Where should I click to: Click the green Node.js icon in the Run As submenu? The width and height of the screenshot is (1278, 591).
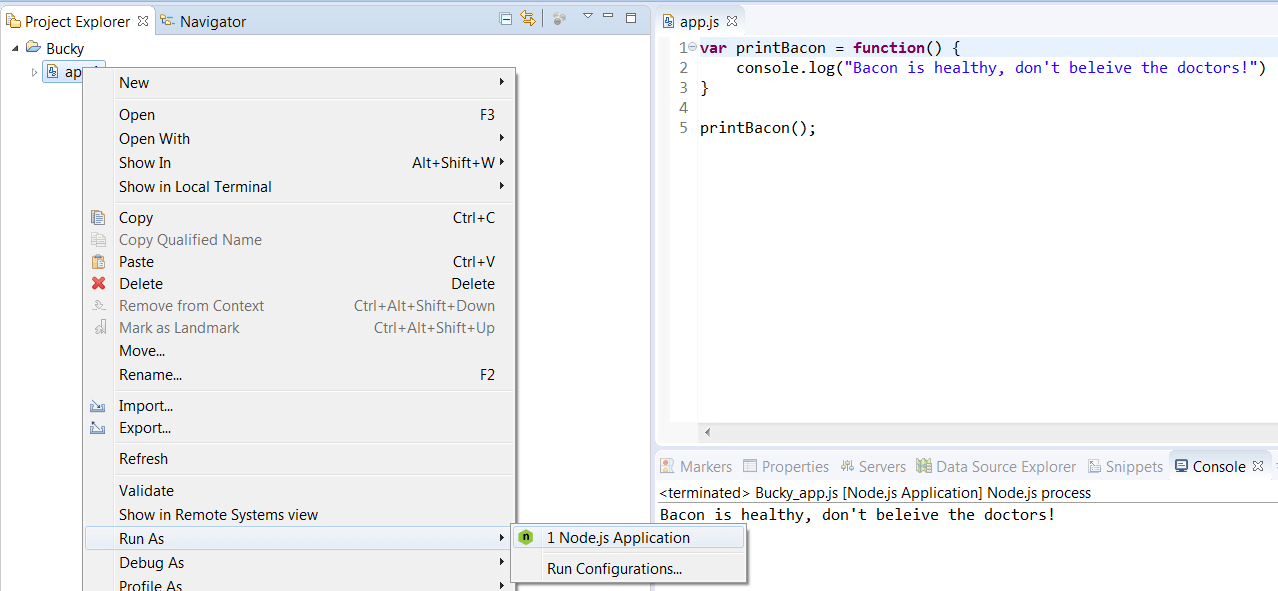526,537
